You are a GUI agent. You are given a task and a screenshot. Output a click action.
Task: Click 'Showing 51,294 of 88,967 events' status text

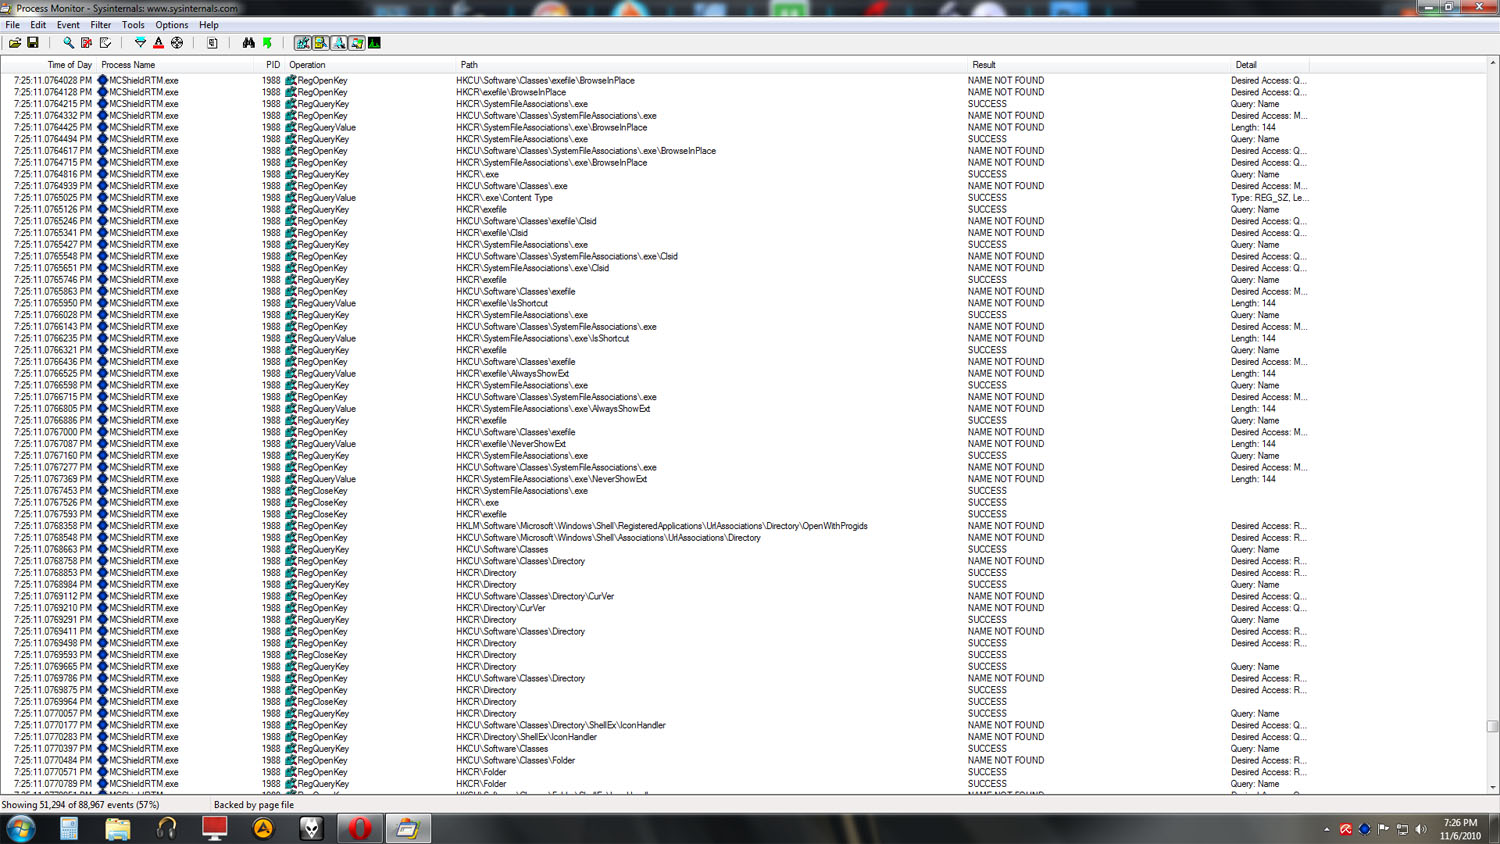click(80, 805)
